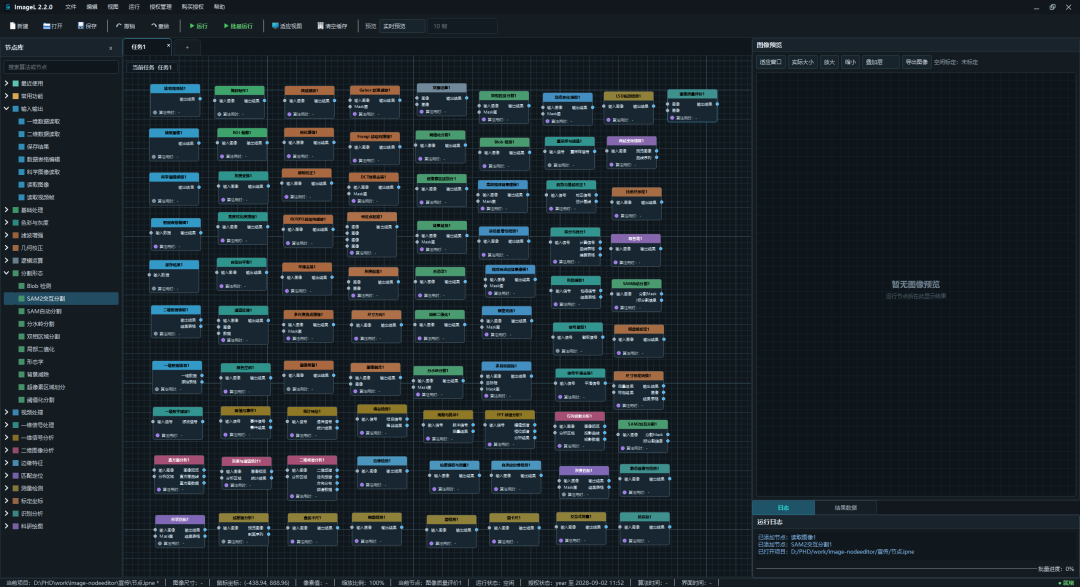Expand the 最近使用 category arrow
Image resolution: width=1080 pixels, height=587 pixels.
coord(7,83)
